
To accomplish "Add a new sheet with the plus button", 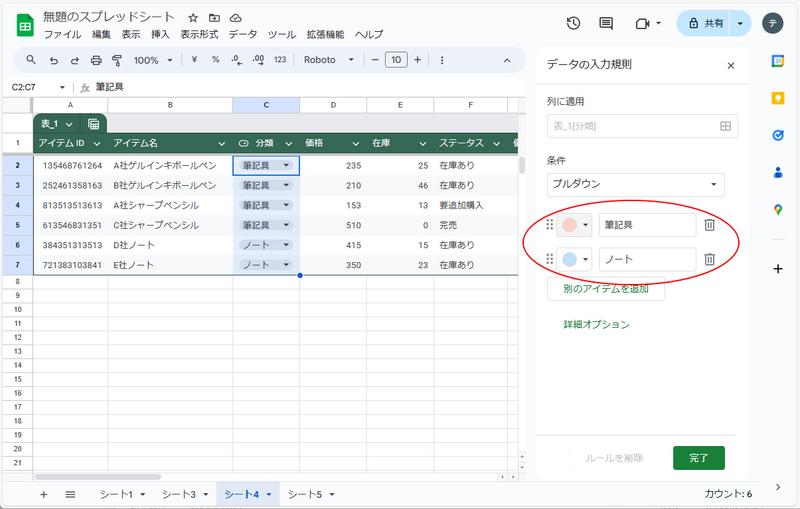I will [x=43, y=494].
